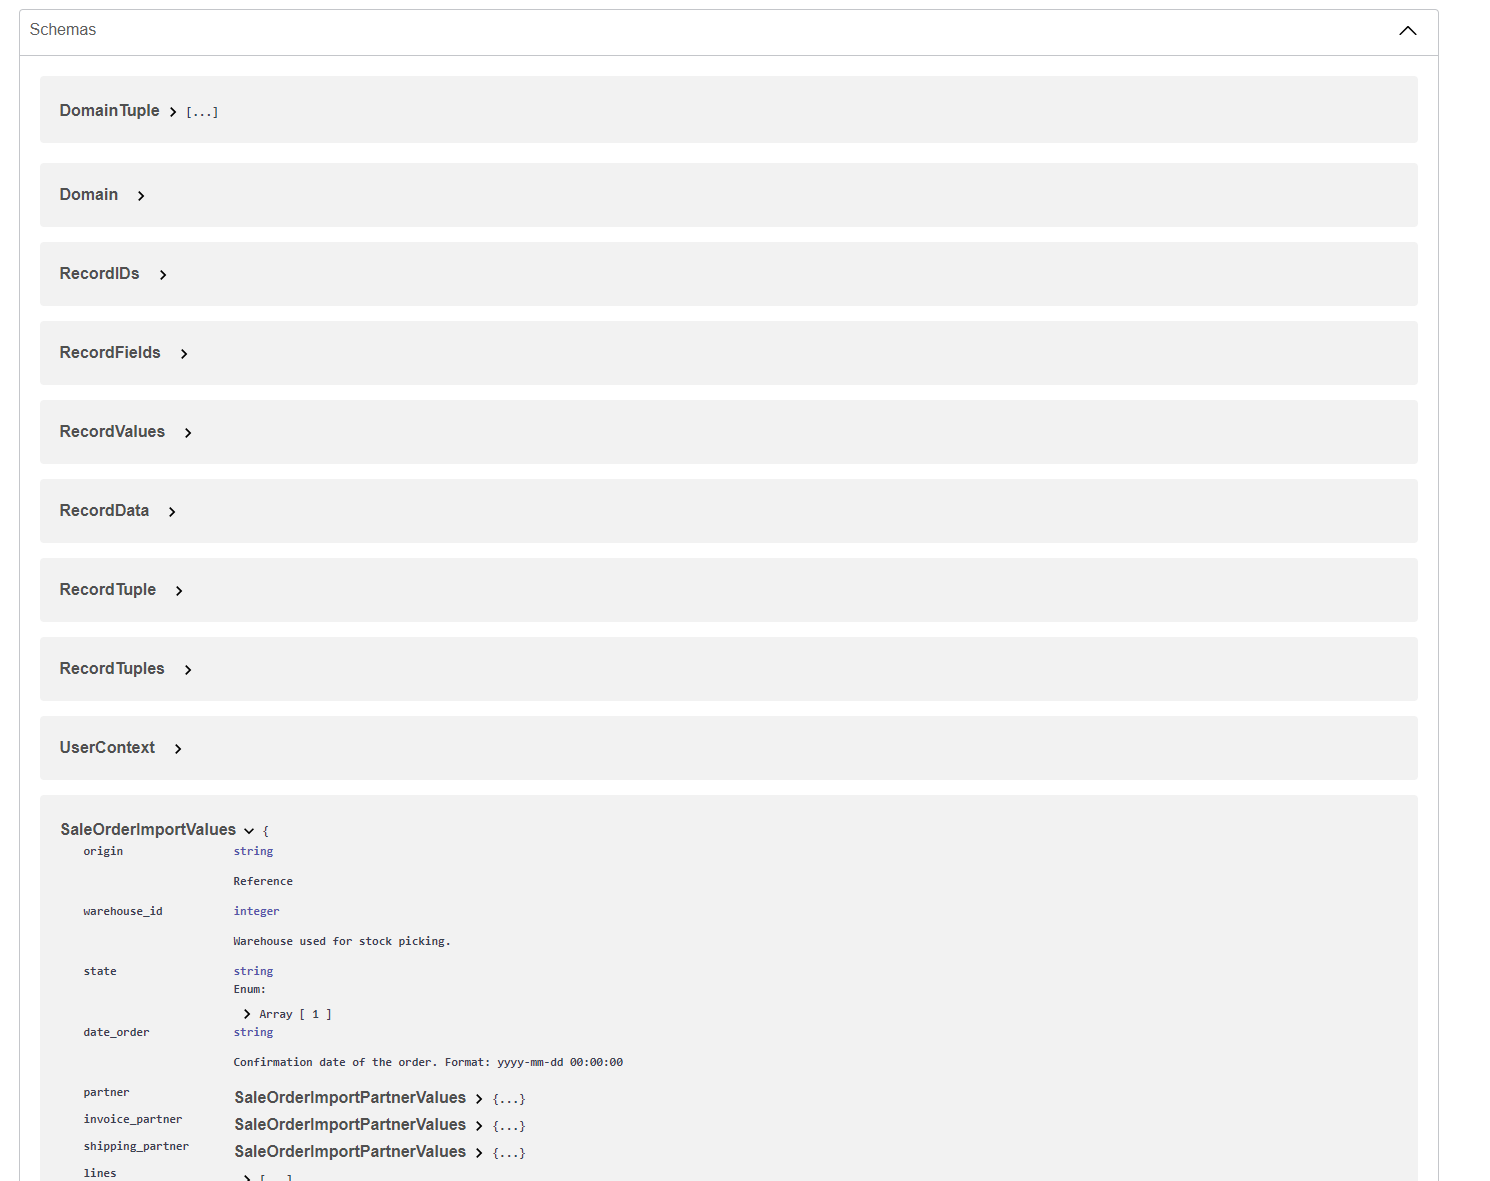This screenshot has height=1181, width=1490.
Task: Expand shipping_partner SaleOrderImportPartnerValues chevron
Action: (479, 1153)
